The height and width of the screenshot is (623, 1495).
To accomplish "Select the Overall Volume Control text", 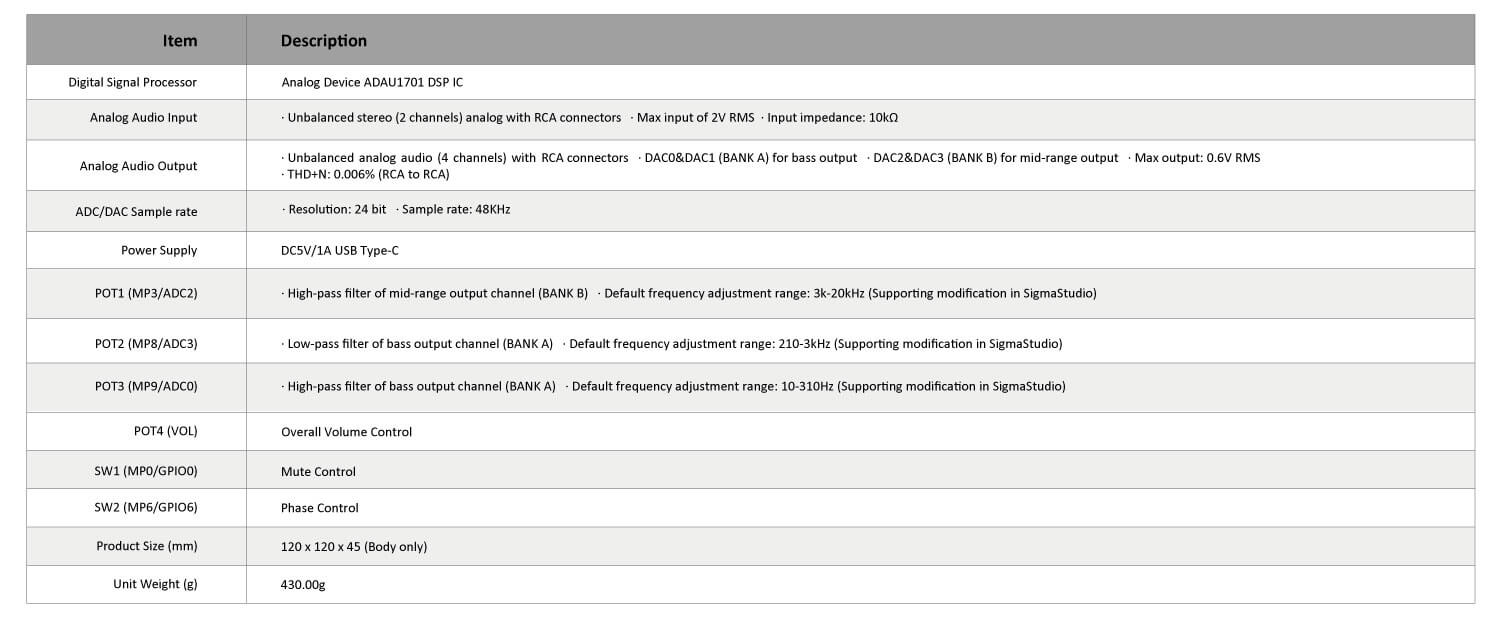I will [x=346, y=432].
